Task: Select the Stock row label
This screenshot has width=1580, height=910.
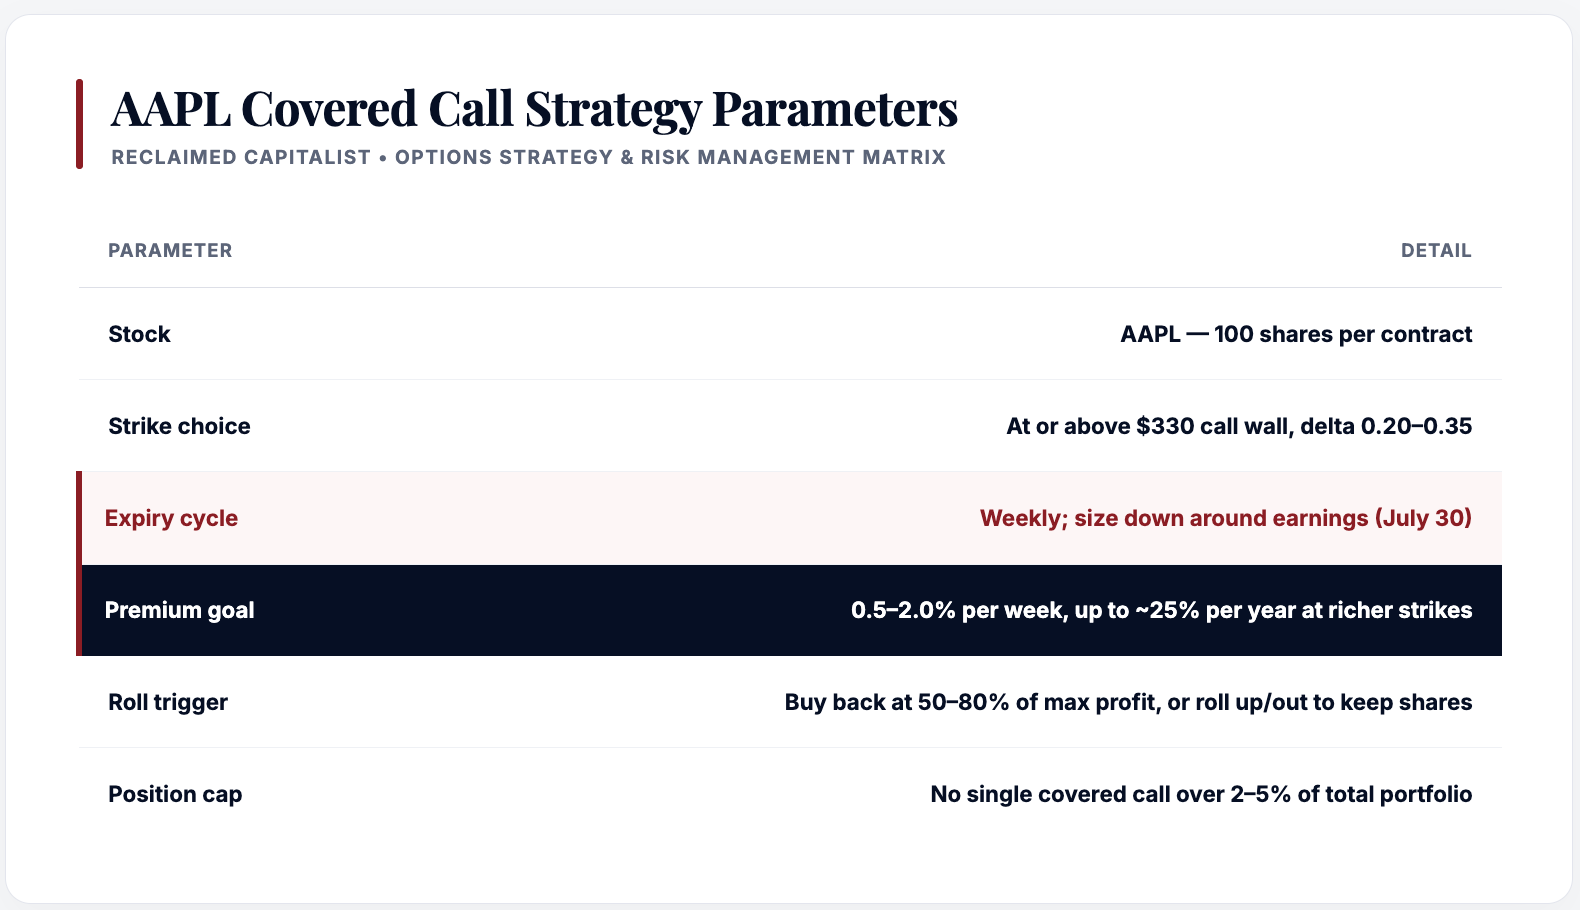Action: click(139, 334)
